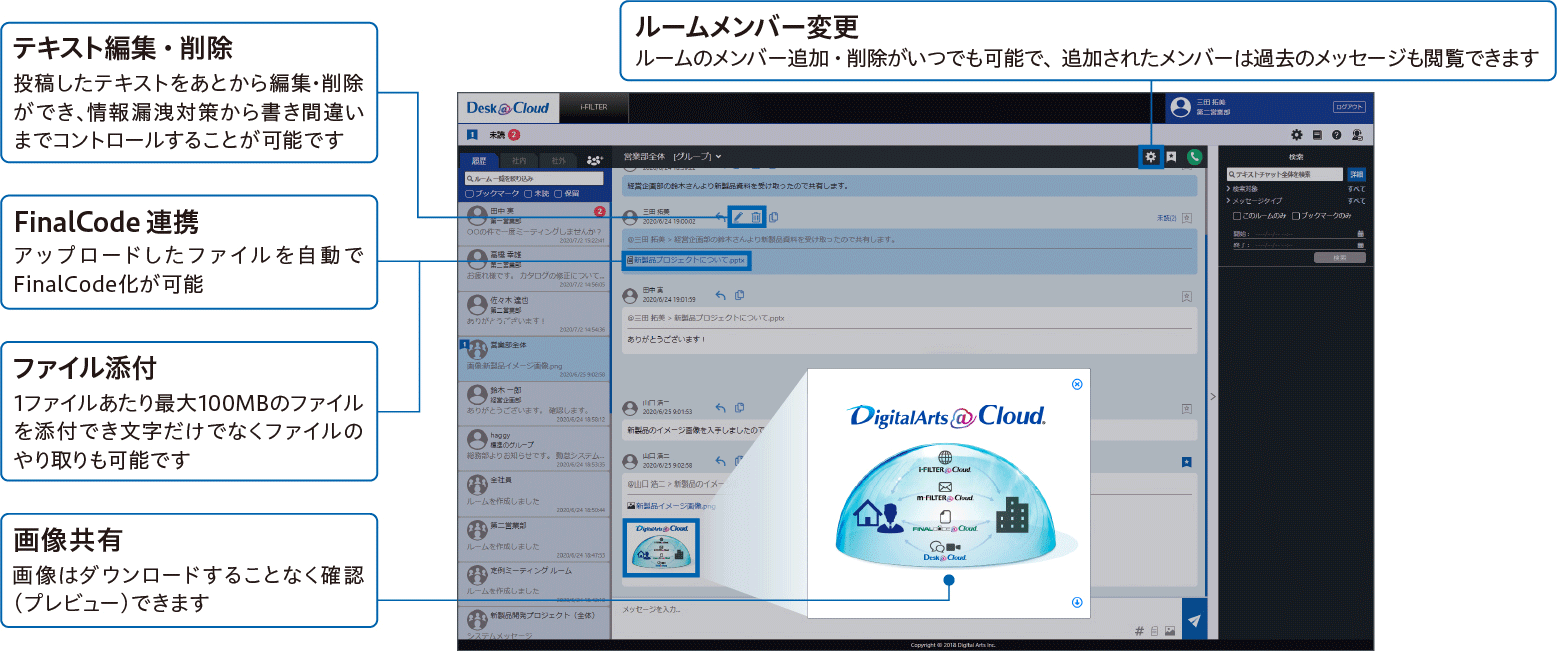Switch to the 社内 tab
1557x651 pixels.
(x=518, y=160)
